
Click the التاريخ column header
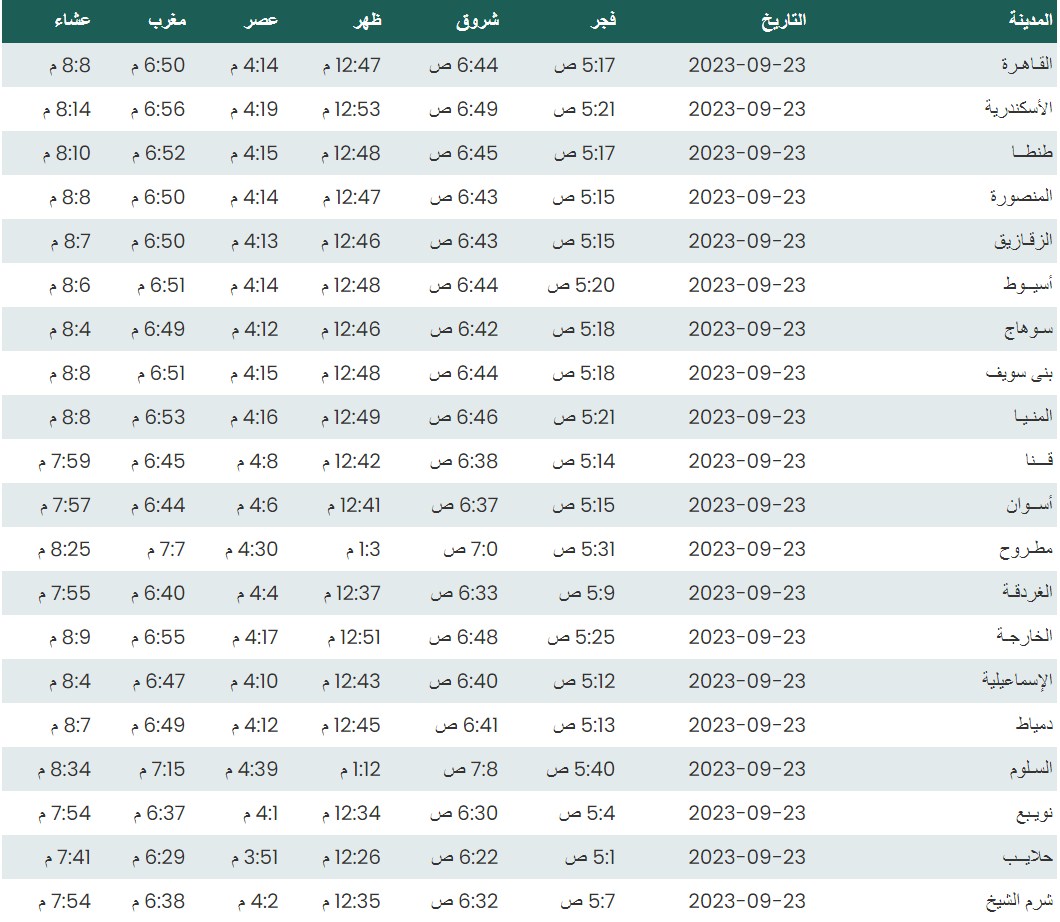pos(778,20)
